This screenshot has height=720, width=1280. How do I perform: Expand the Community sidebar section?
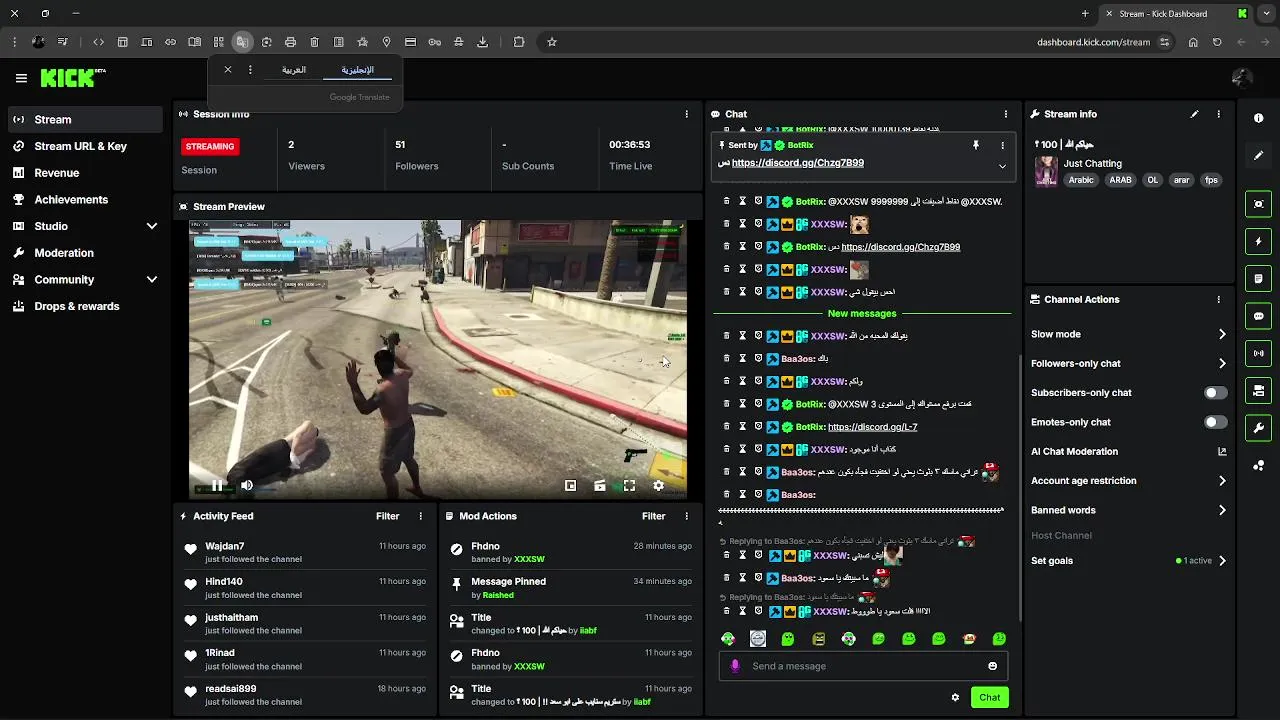[152, 280]
